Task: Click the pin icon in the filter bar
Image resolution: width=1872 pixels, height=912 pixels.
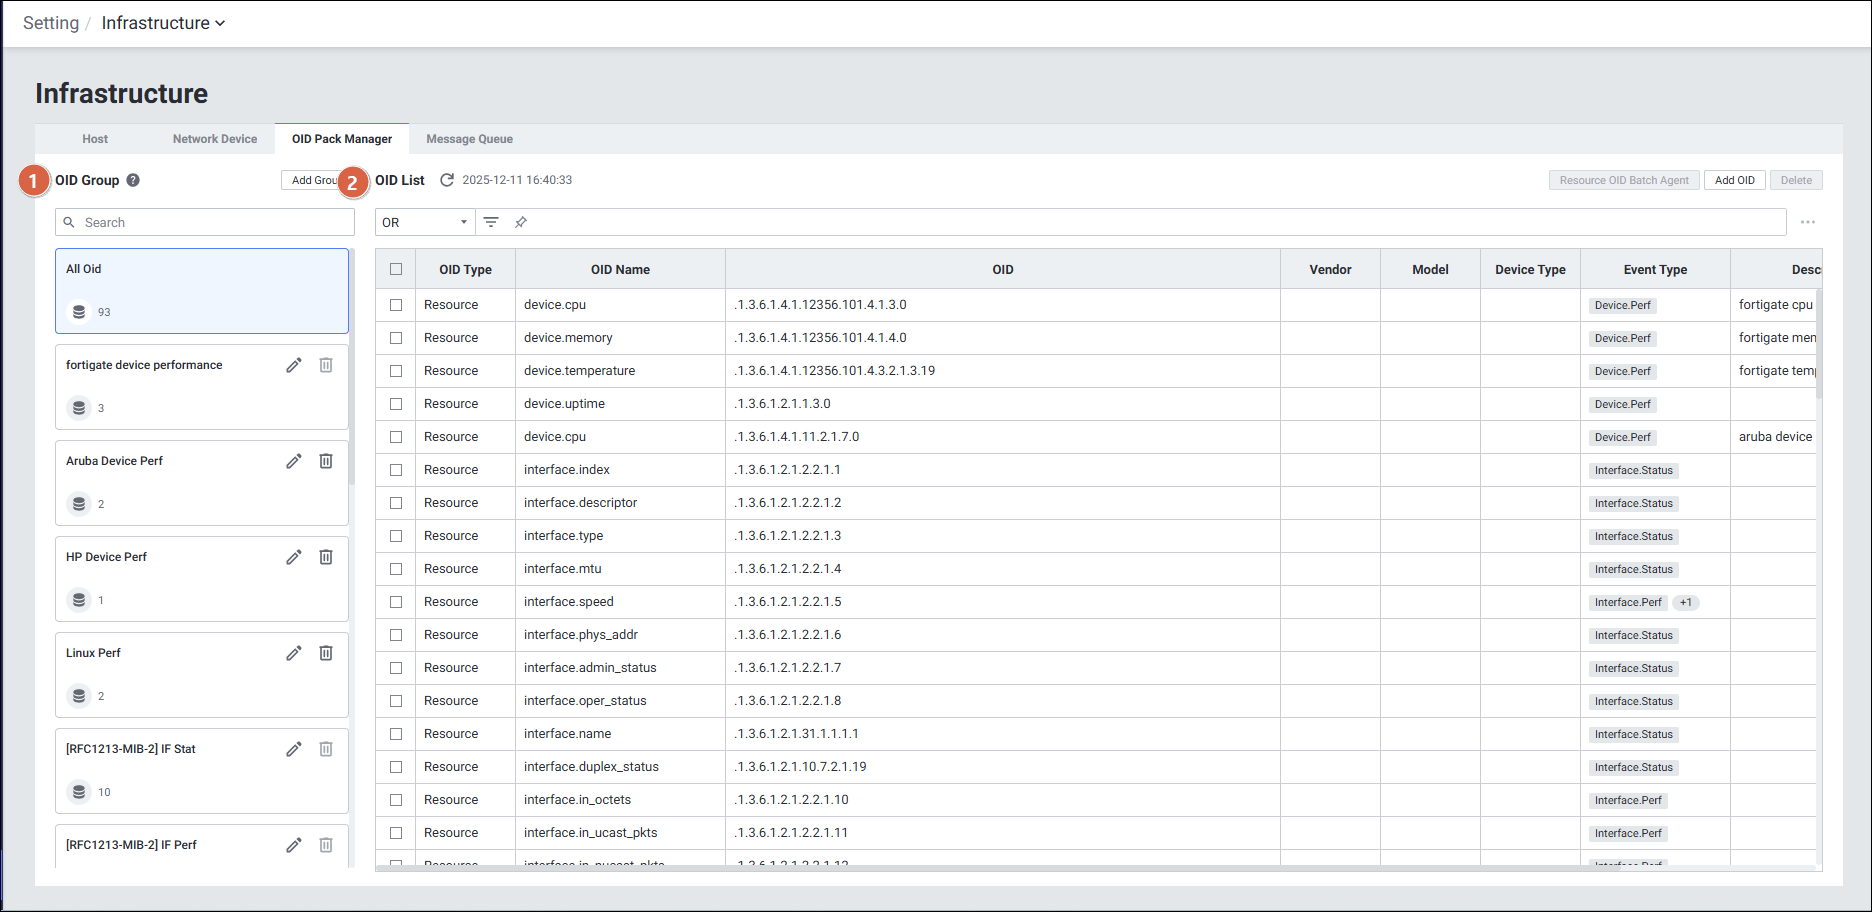Action: tap(521, 222)
